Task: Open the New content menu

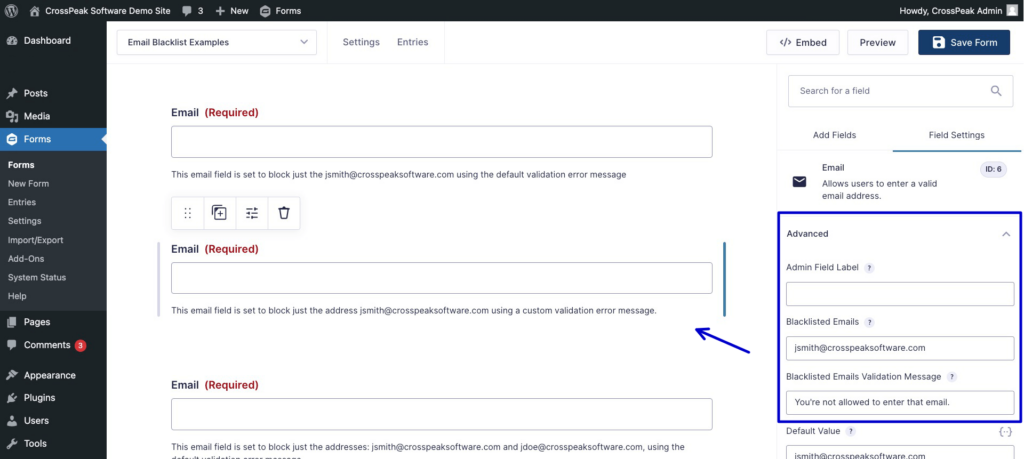Action: click(x=232, y=10)
